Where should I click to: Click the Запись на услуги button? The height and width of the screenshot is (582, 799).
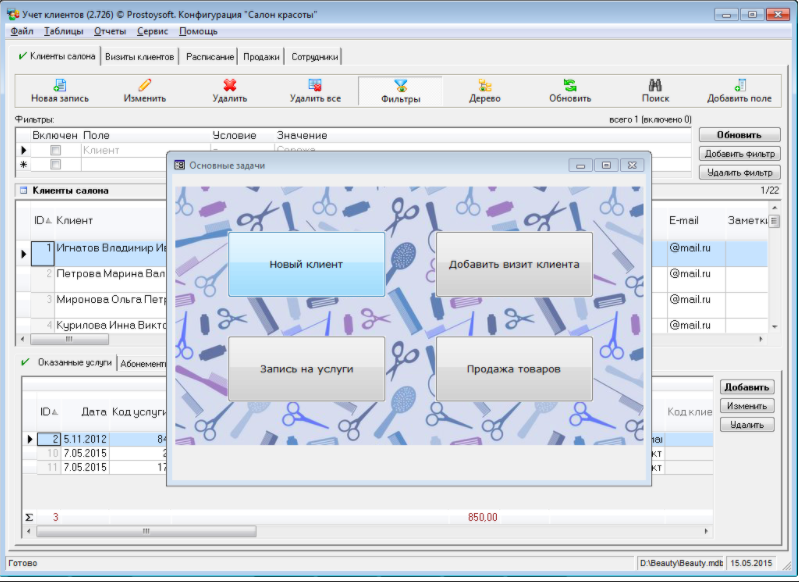(306, 368)
